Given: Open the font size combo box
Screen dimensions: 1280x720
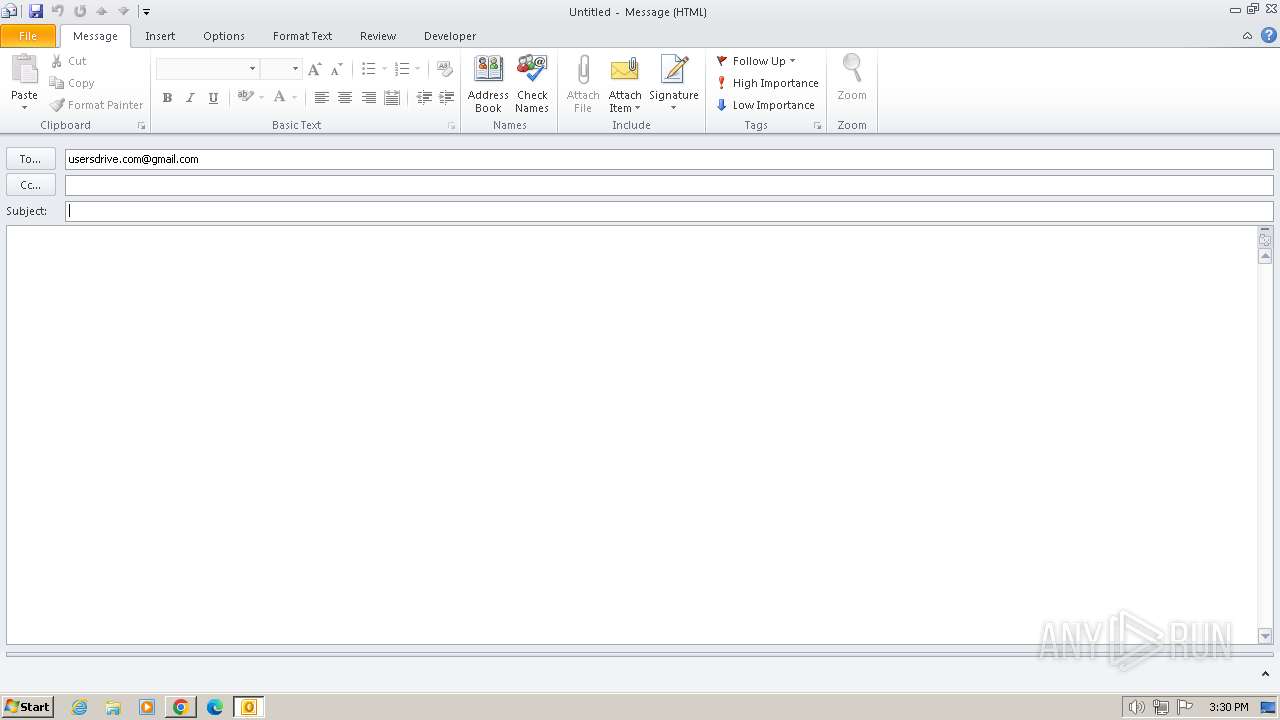Looking at the screenshot, I should point(281,68).
